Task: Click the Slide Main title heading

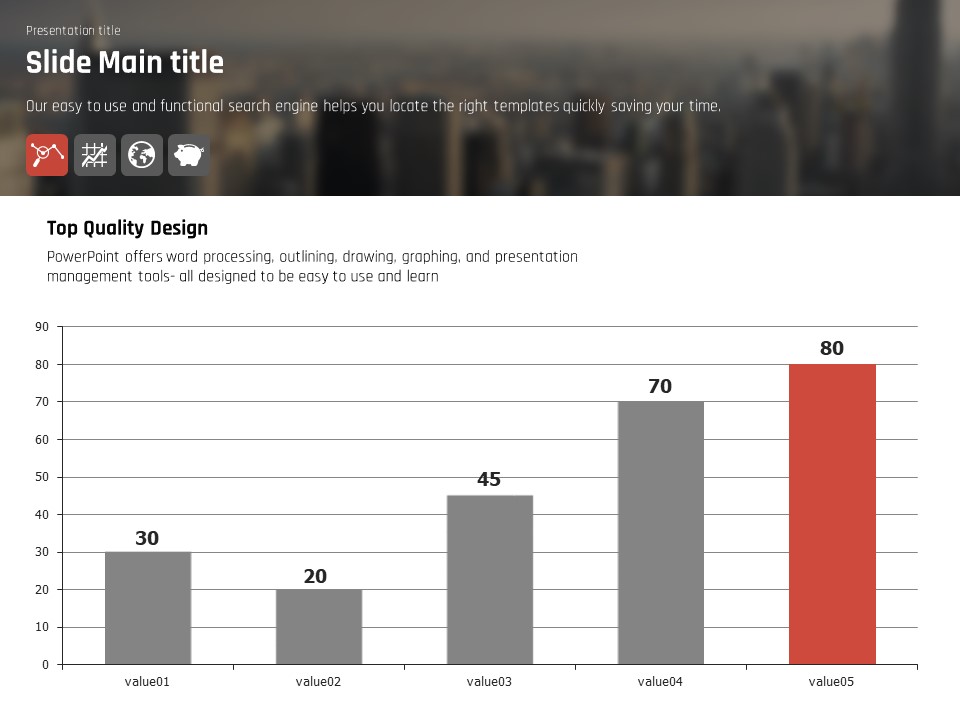Action: [x=125, y=63]
